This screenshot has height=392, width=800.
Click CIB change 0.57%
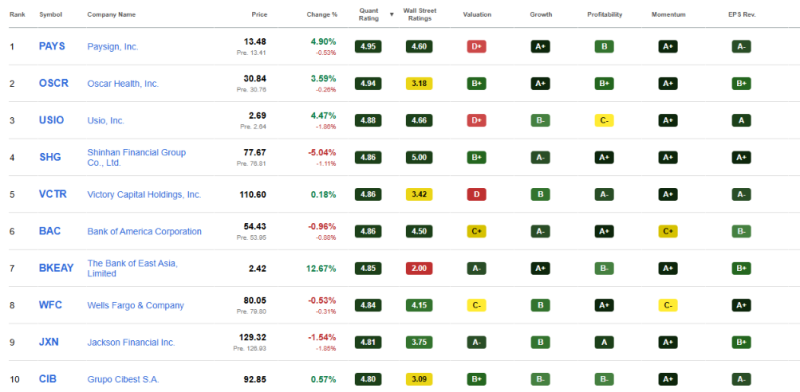point(323,379)
